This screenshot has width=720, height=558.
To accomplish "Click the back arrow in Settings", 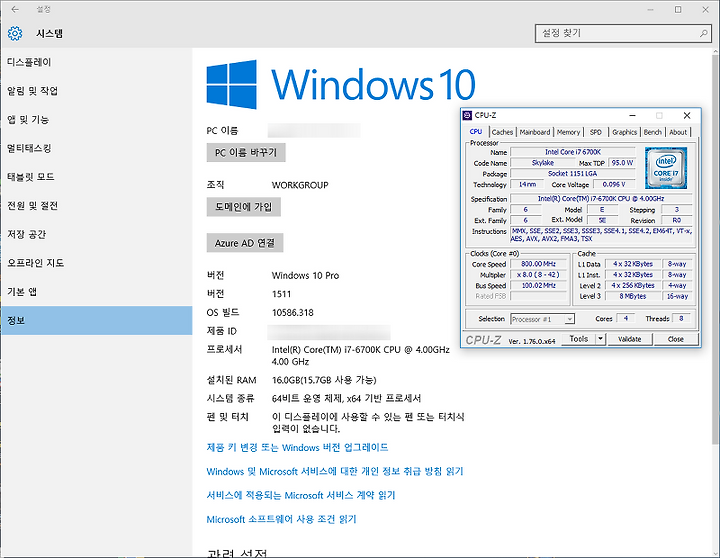I will [x=15, y=9].
